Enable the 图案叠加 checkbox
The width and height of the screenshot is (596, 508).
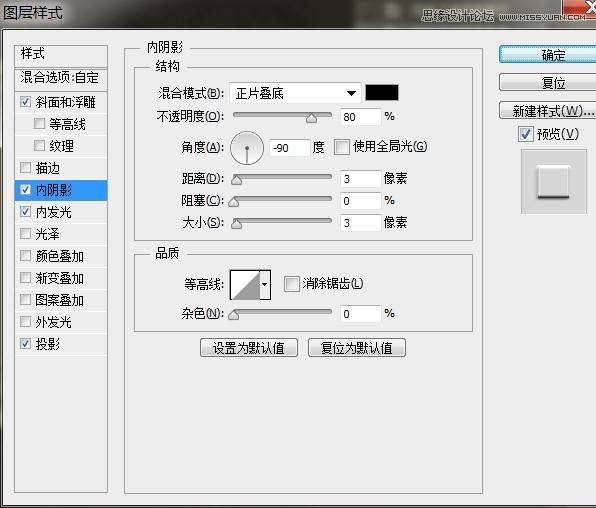(x=25, y=300)
